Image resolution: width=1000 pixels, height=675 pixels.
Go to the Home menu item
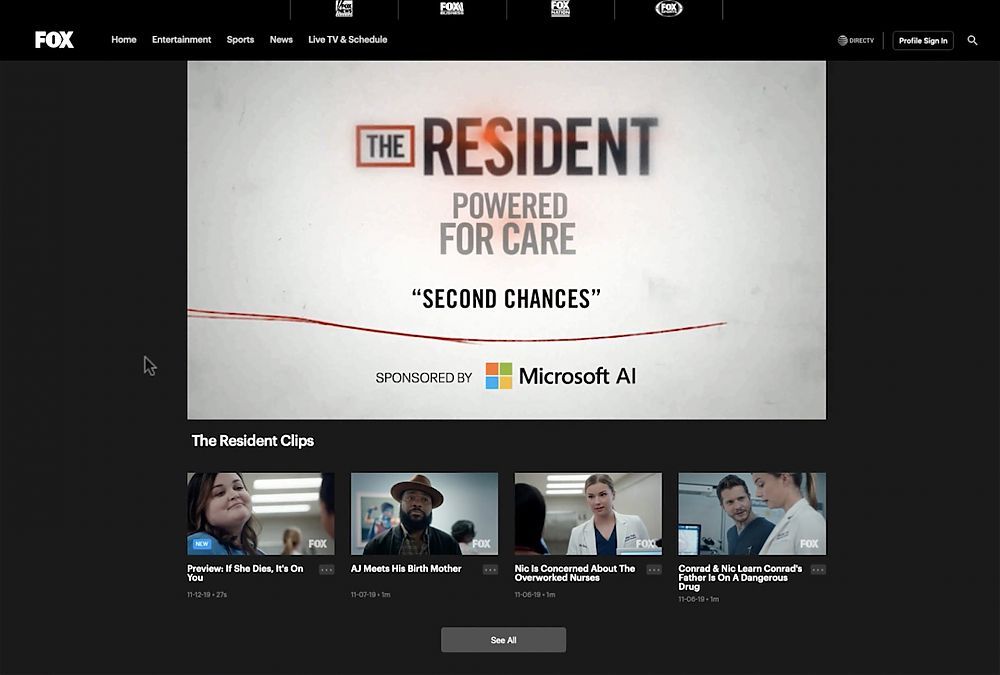tap(124, 40)
